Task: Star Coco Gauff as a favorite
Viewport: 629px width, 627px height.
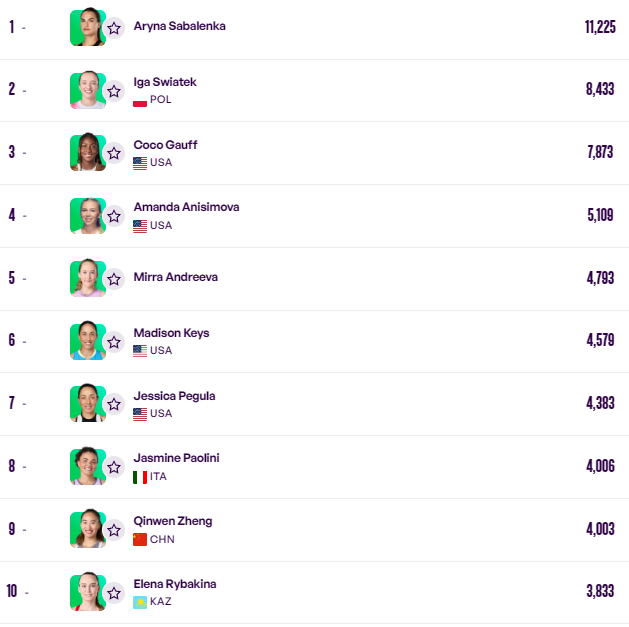Action: pyautogui.click(x=114, y=153)
